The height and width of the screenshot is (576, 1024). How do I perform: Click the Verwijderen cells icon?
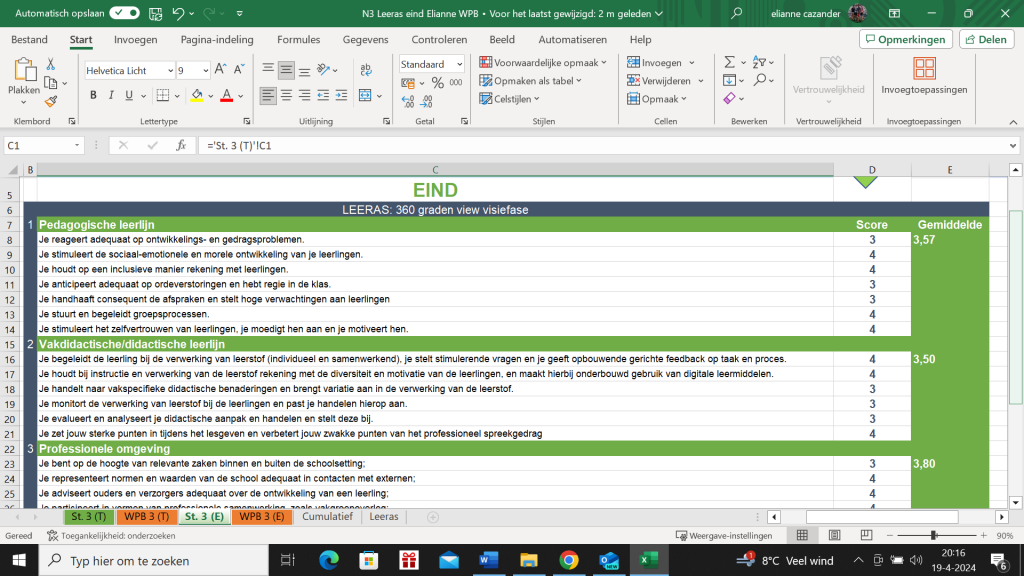(x=631, y=80)
